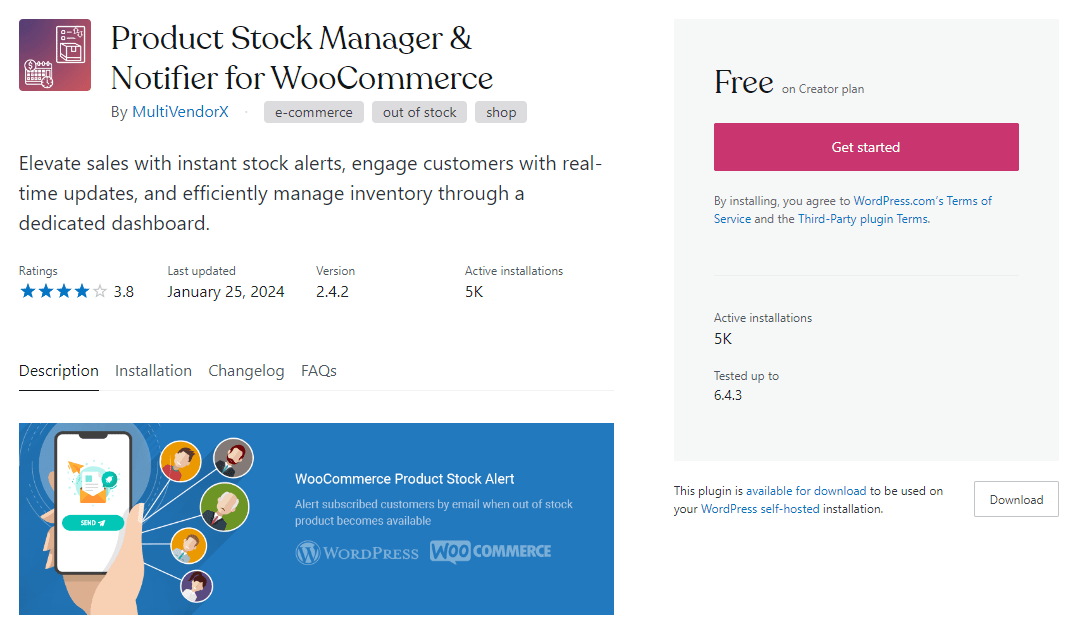Click the WooCommerce Product Stock Alert banner image
This screenshot has height=641, width=1080.
click(316, 518)
